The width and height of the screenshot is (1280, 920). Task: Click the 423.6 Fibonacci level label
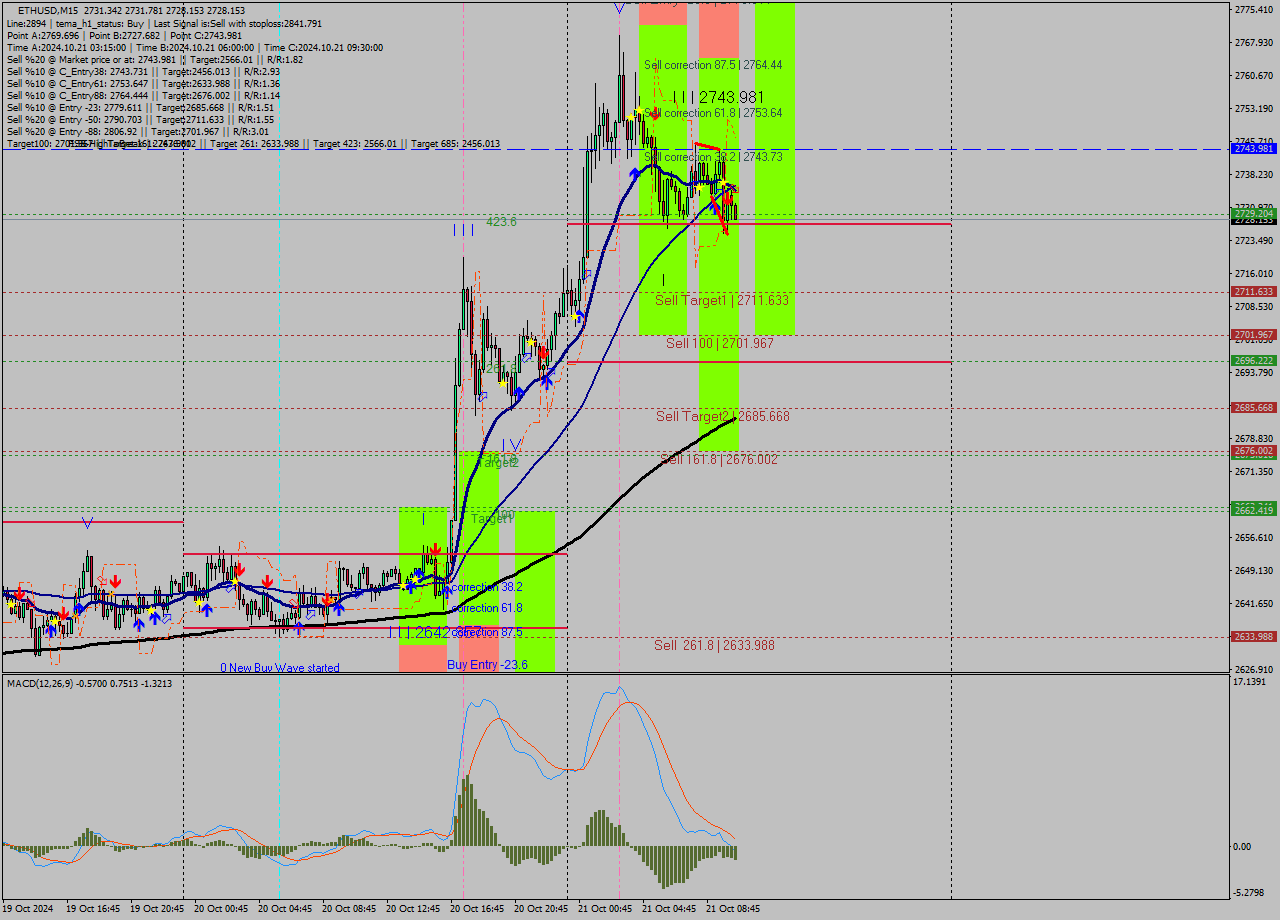[502, 222]
